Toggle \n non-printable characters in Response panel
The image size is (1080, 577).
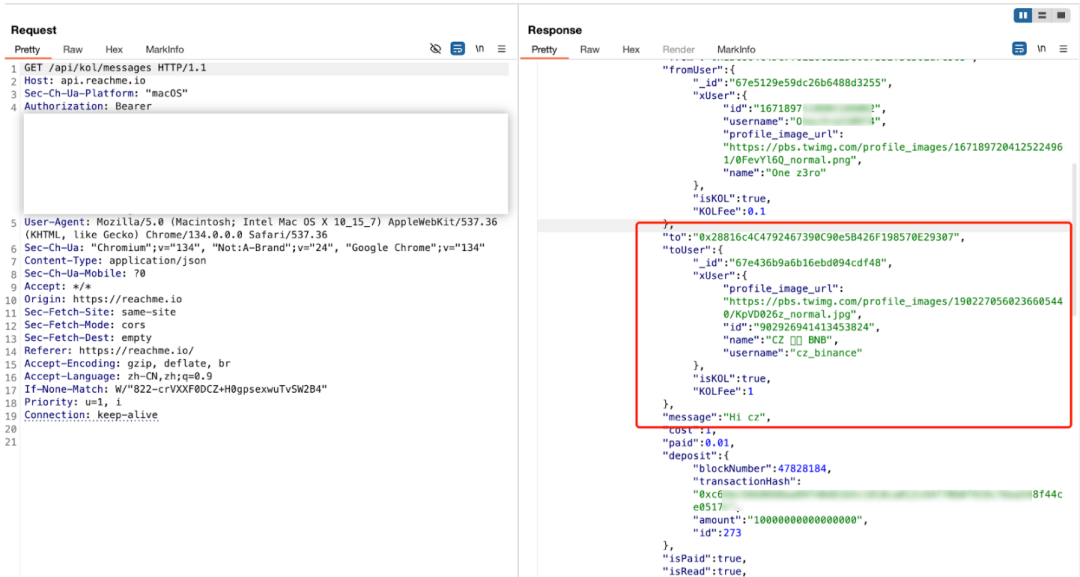1041,49
